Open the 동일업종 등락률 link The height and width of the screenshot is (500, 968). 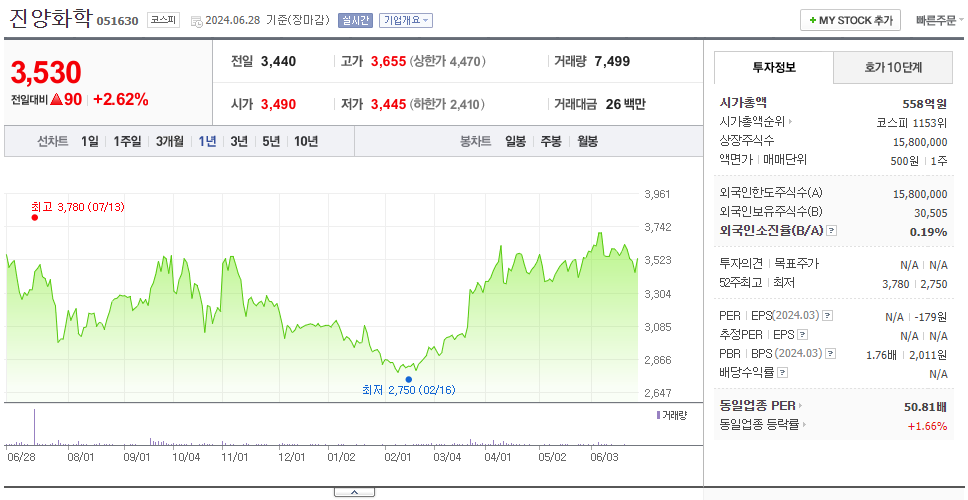click(759, 425)
